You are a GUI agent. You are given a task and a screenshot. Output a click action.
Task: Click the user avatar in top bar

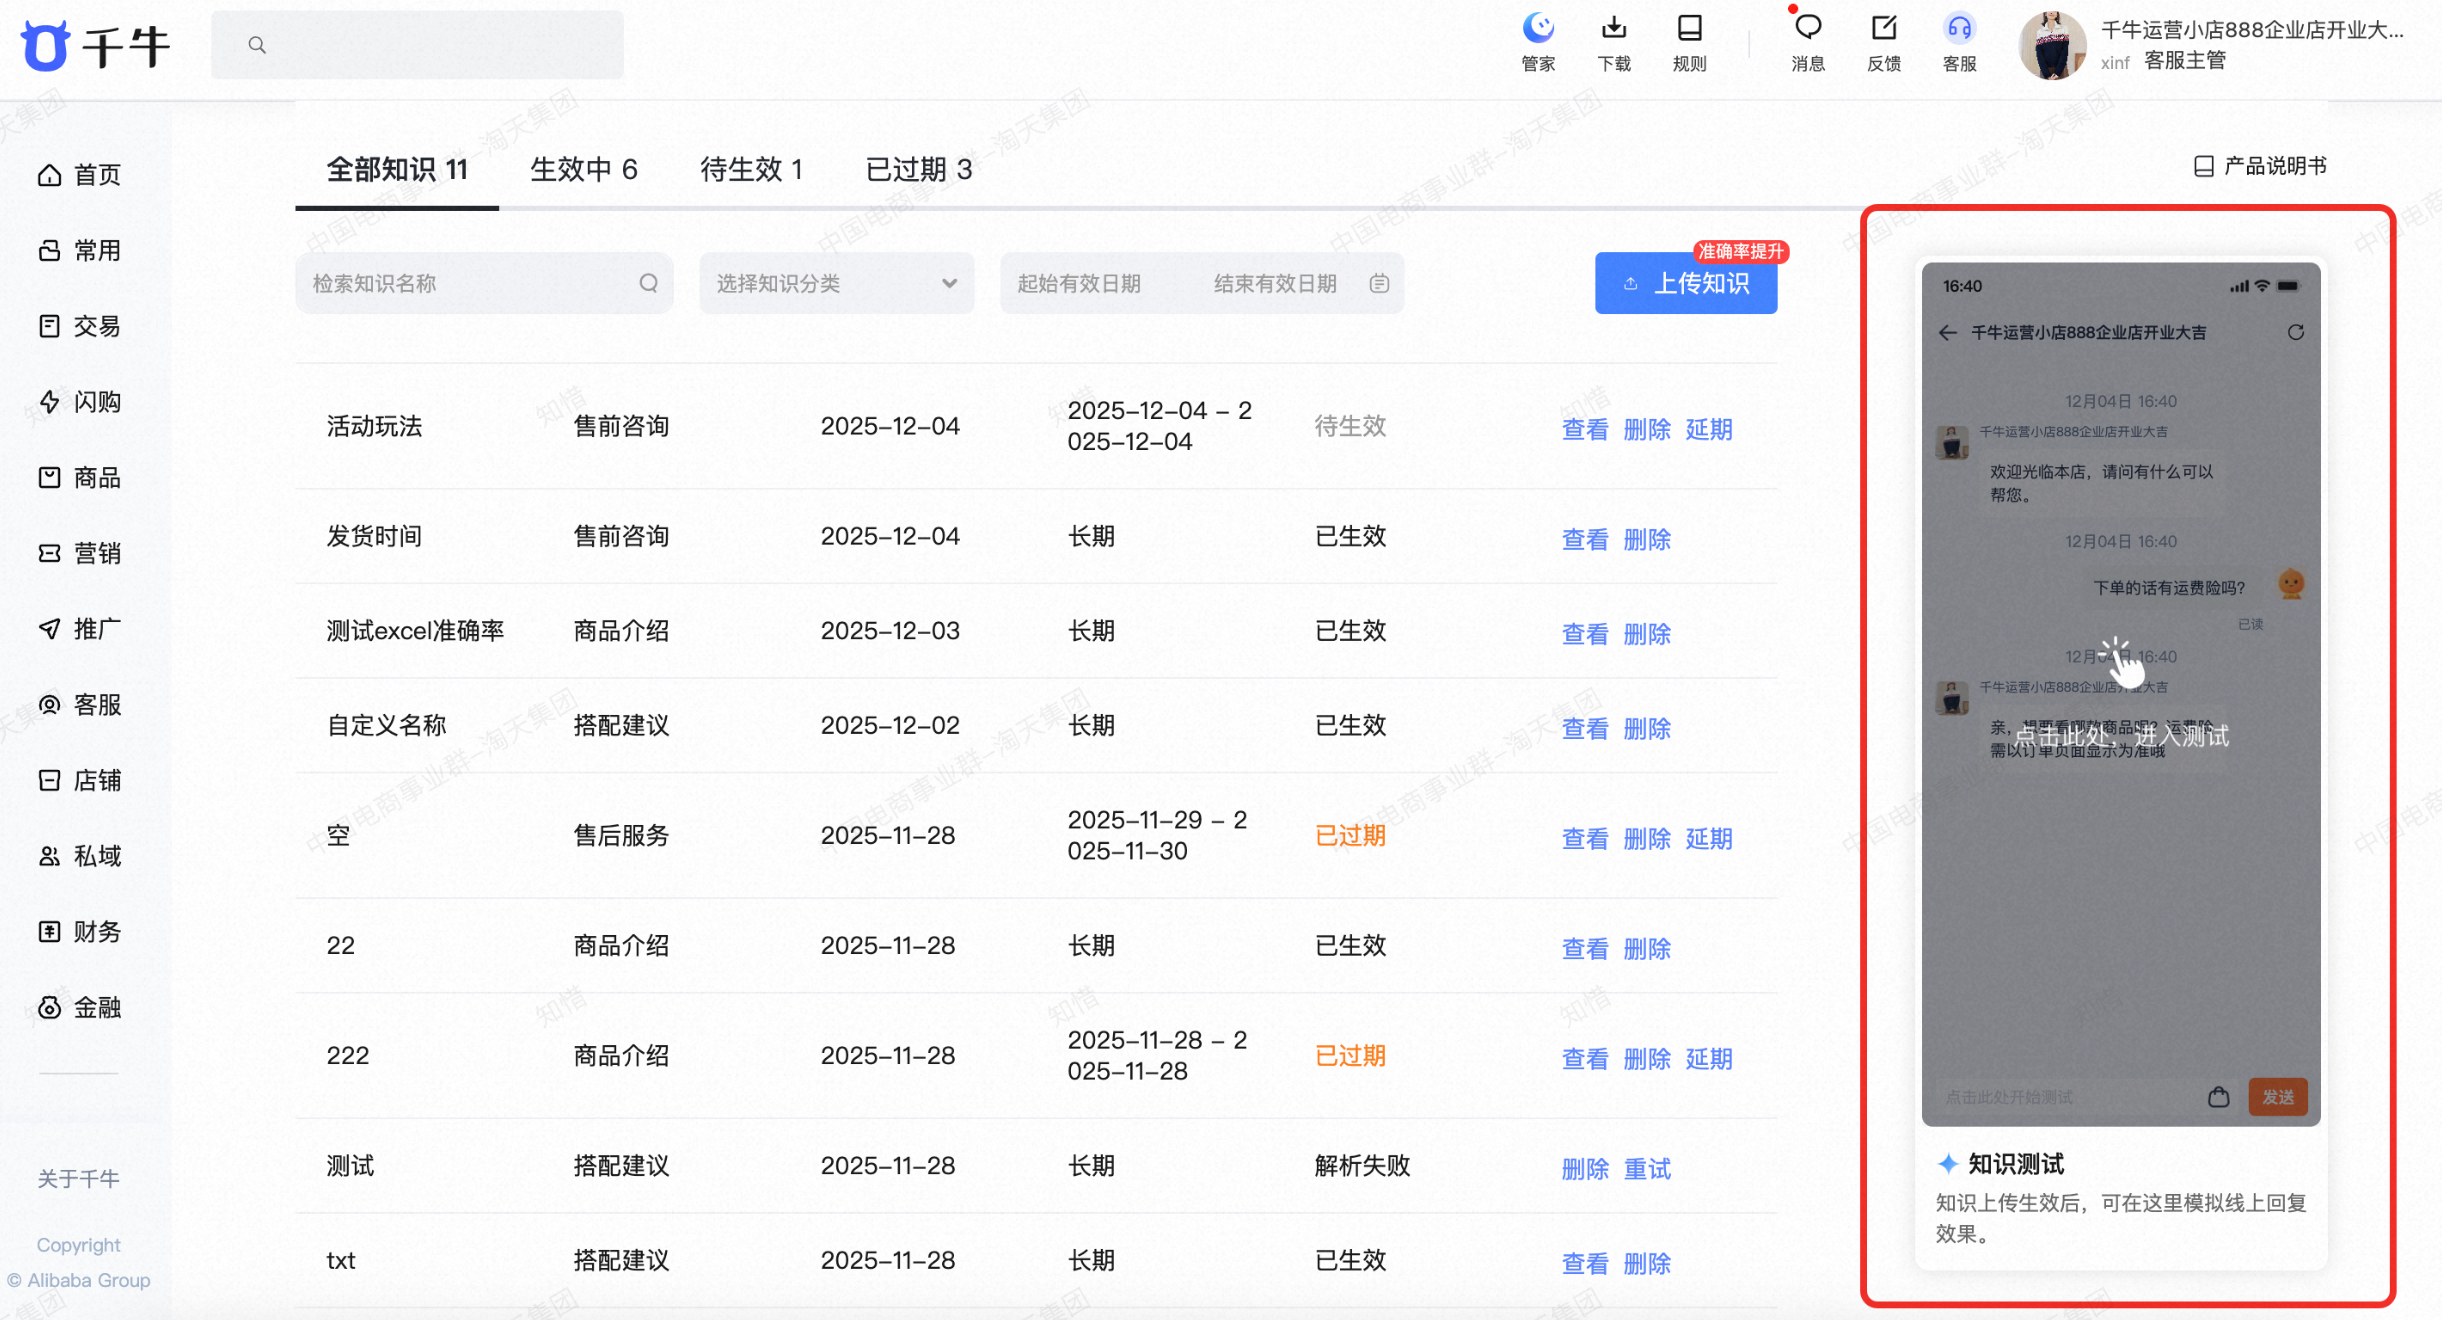(x=2052, y=45)
